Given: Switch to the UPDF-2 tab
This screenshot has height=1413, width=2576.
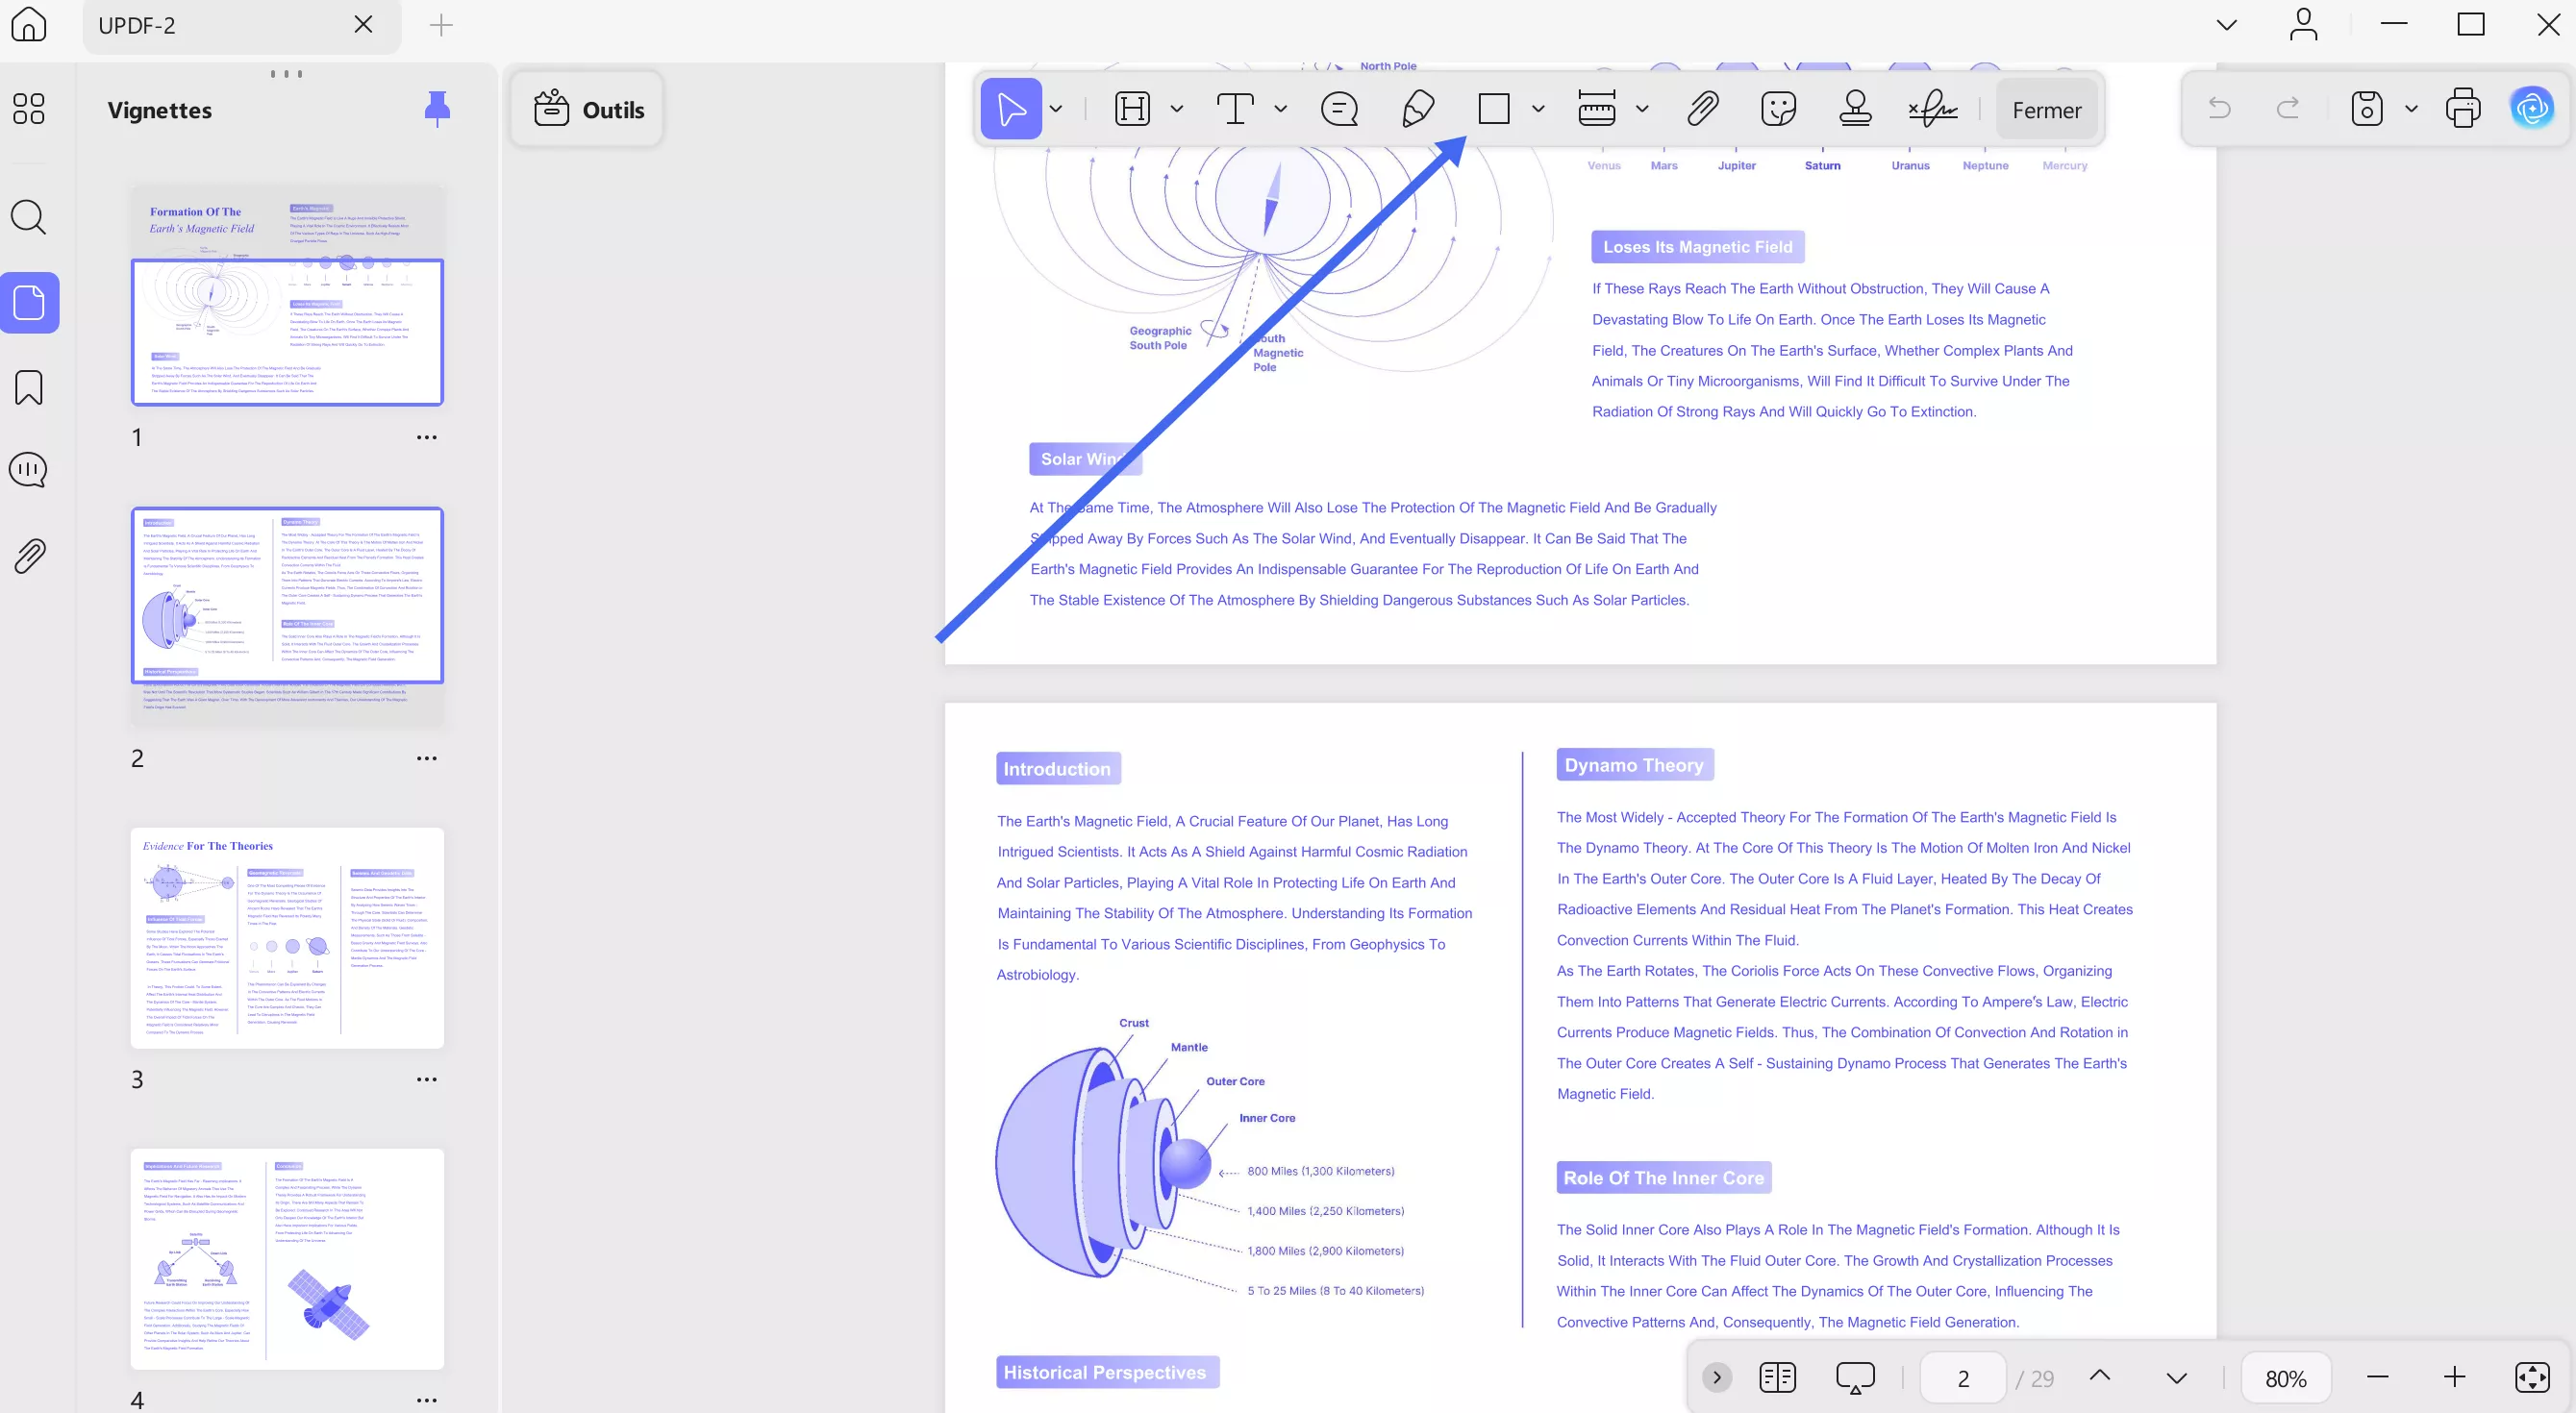Looking at the screenshot, I should click(x=242, y=26).
